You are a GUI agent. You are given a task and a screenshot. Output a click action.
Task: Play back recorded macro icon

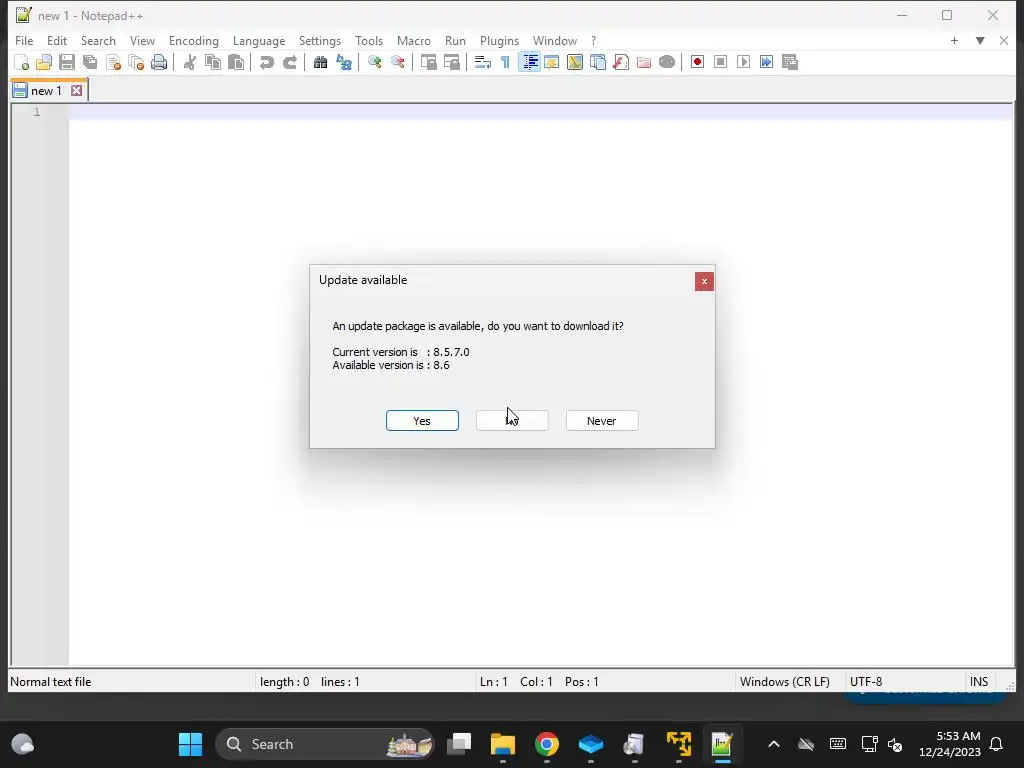pyautogui.click(x=743, y=62)
